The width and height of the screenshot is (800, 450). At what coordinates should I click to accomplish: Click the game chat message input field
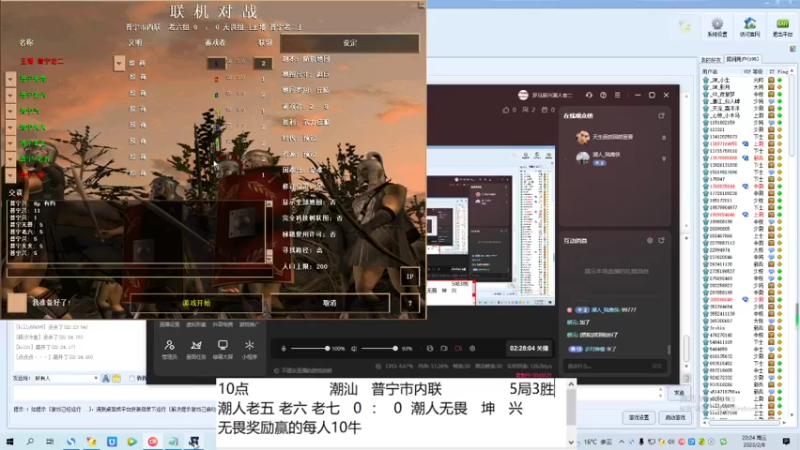pyautogui.click(x=140, y=272)
